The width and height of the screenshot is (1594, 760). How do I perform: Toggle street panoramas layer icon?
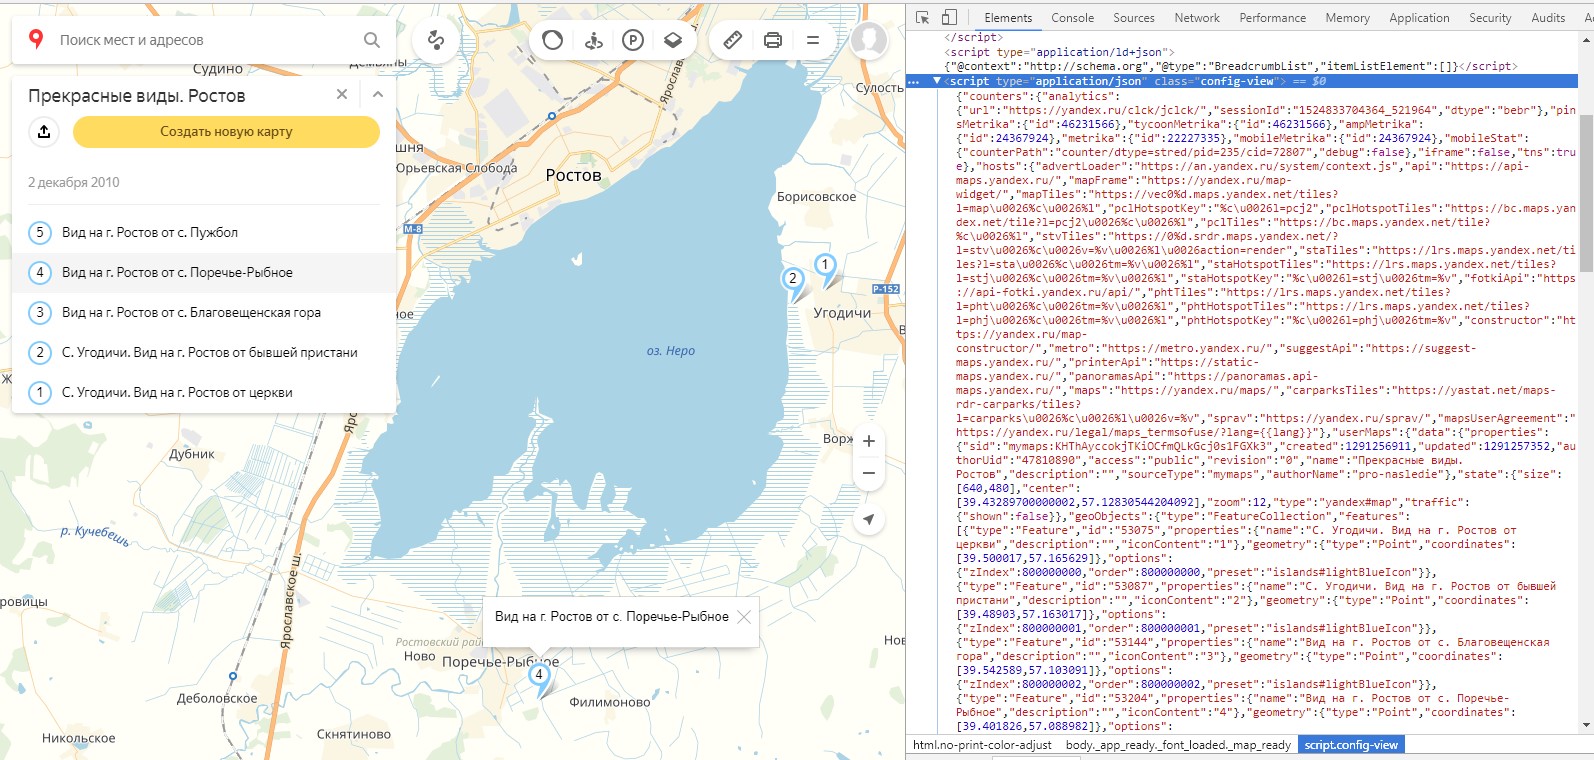(593, 40)
